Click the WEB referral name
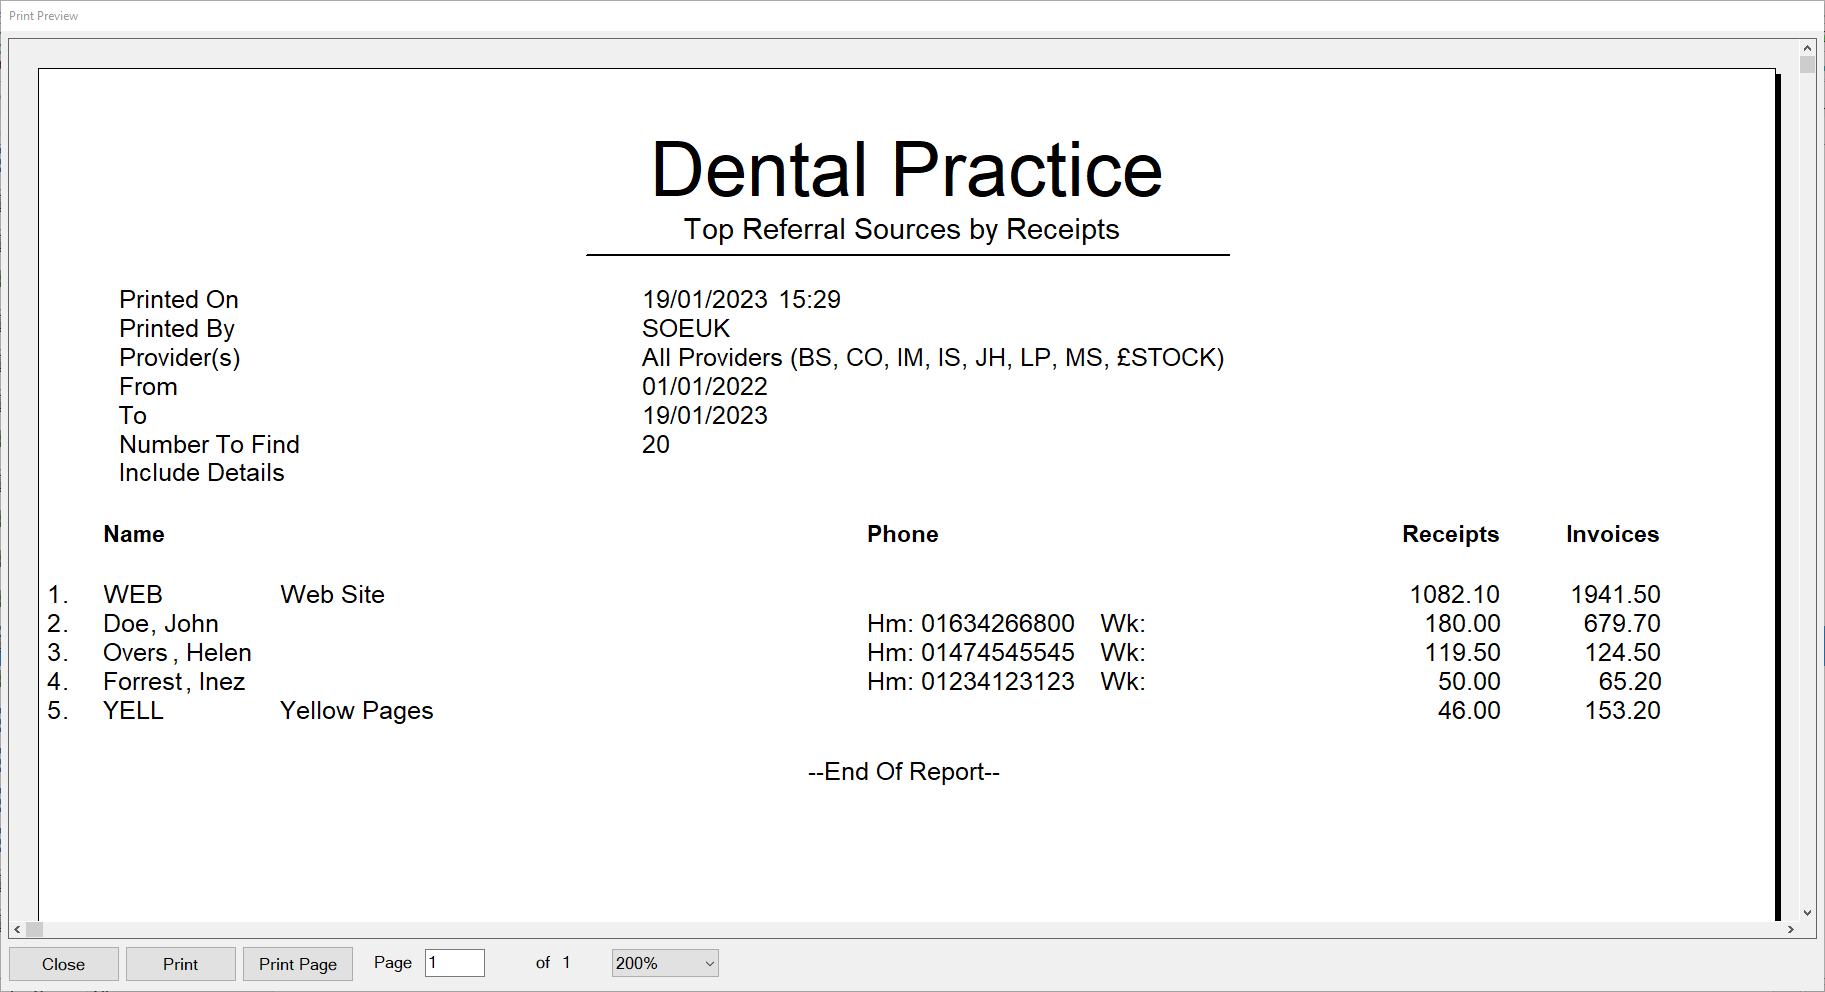Image resolution: width=1825 pixels, height=992 pixels. pyautogui.click(x=133, y=594)
